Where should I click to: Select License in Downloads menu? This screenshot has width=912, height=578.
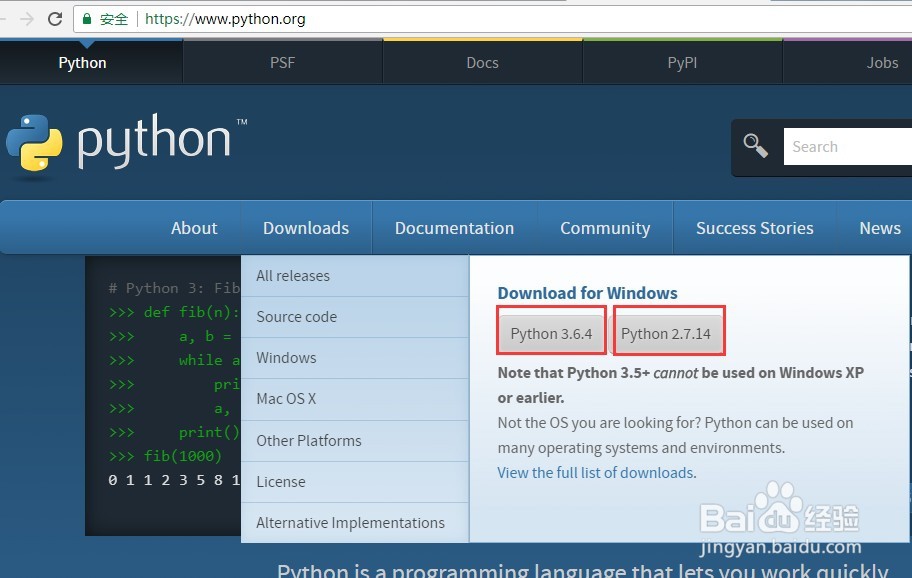coord(355,482)
